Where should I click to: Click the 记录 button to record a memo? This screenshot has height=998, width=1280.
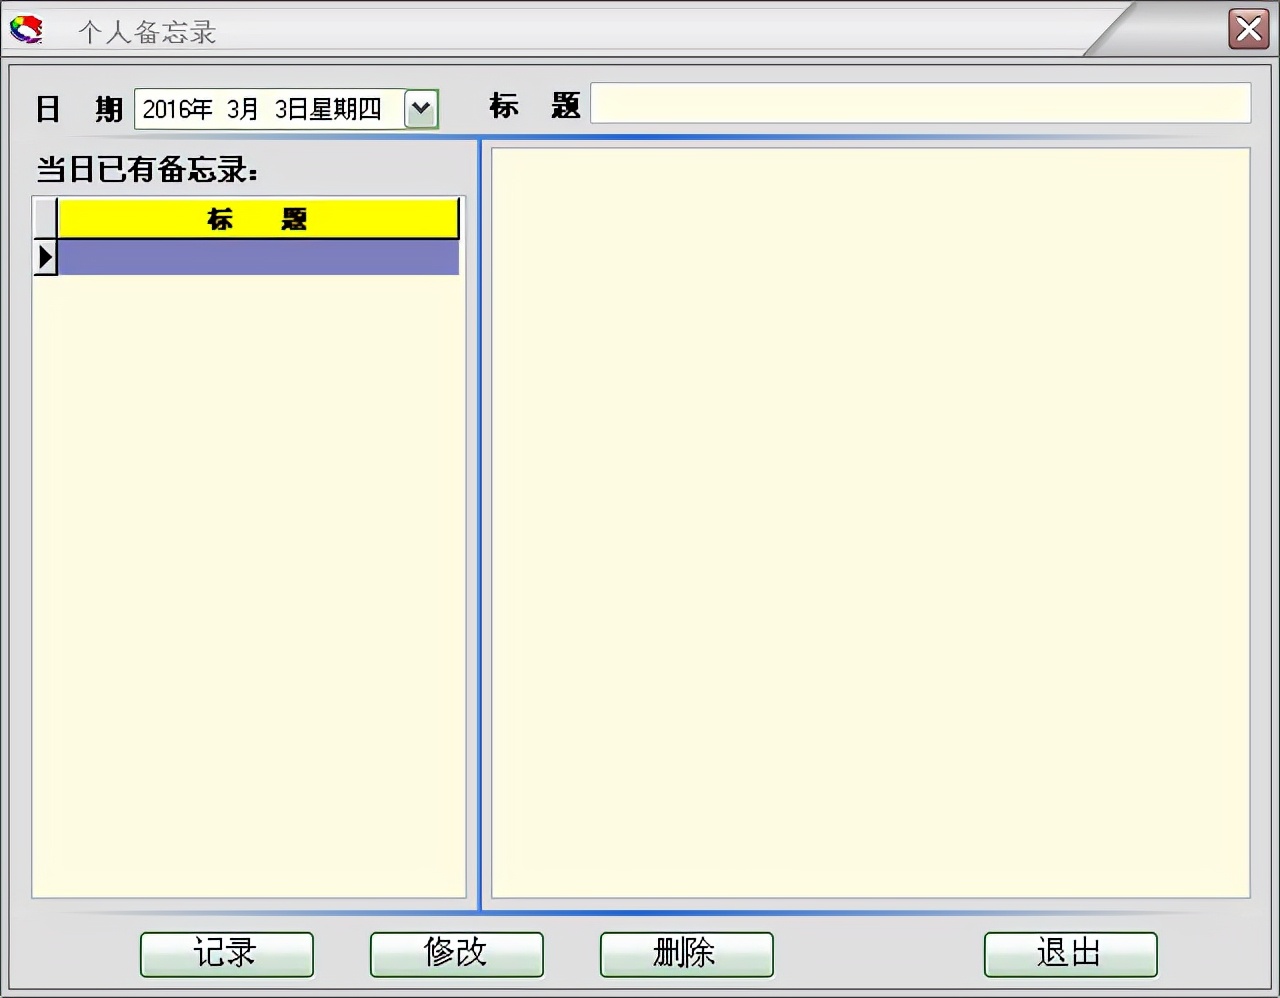pyautogui.click(x=226, y=954)
